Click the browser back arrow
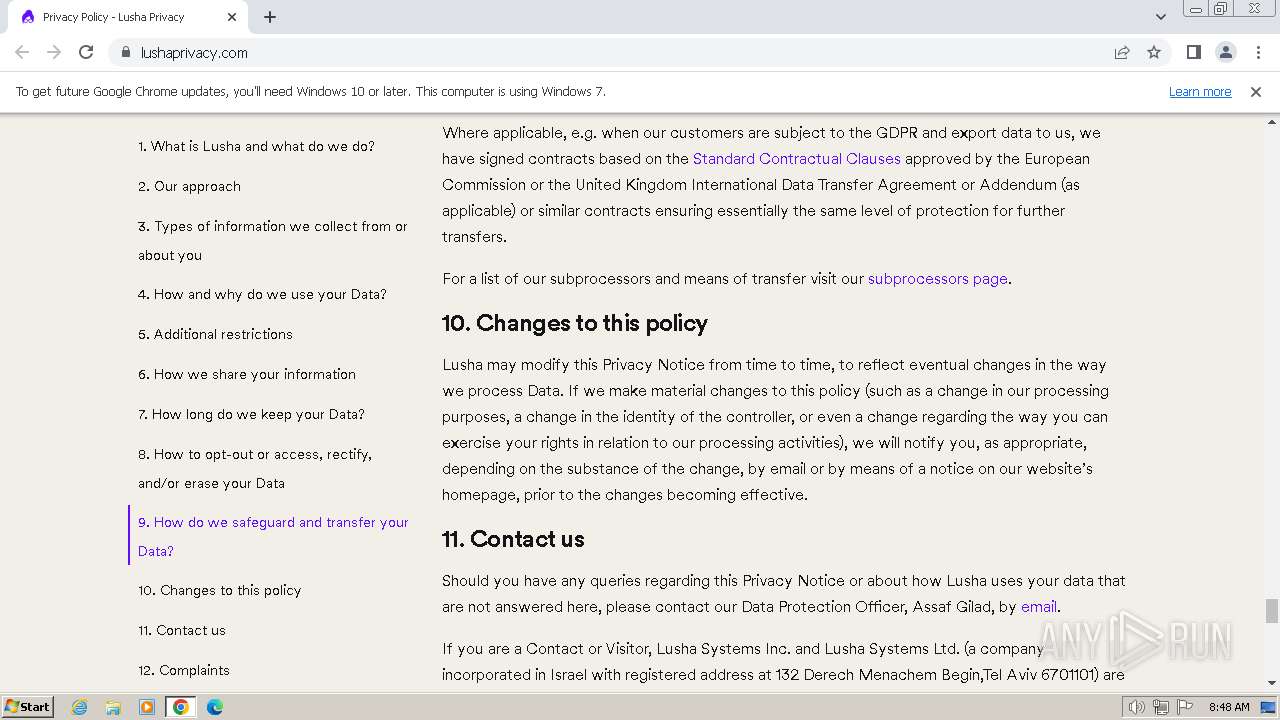1280x720 pixels. click(x=22, y=52)
